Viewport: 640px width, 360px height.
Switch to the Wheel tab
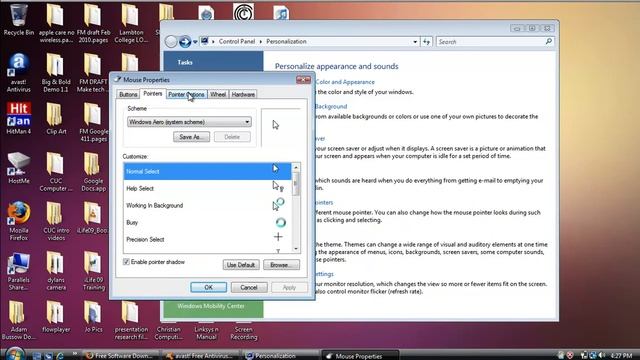coord(218,94)
